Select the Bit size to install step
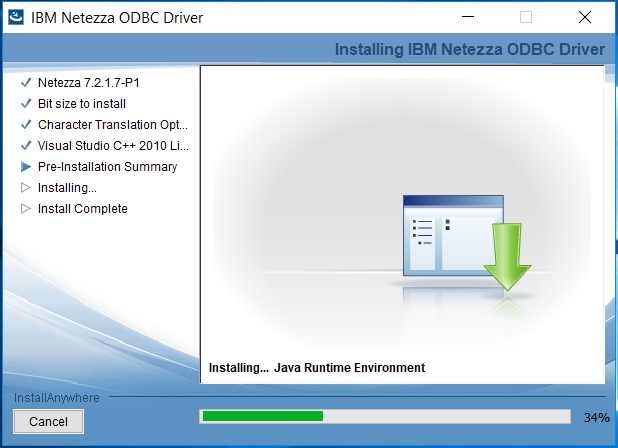This screenshot has width=618, height=448. [82, 104]
